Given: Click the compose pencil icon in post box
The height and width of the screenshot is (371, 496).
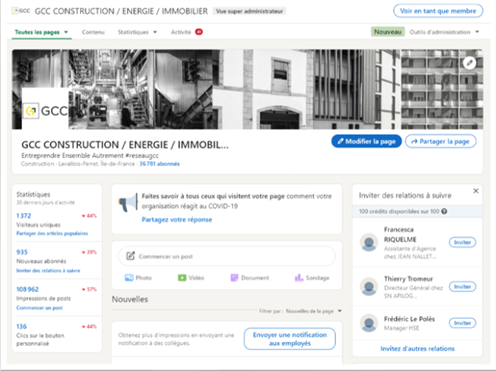Looking at the screenshot, I should tap(130, 256).
